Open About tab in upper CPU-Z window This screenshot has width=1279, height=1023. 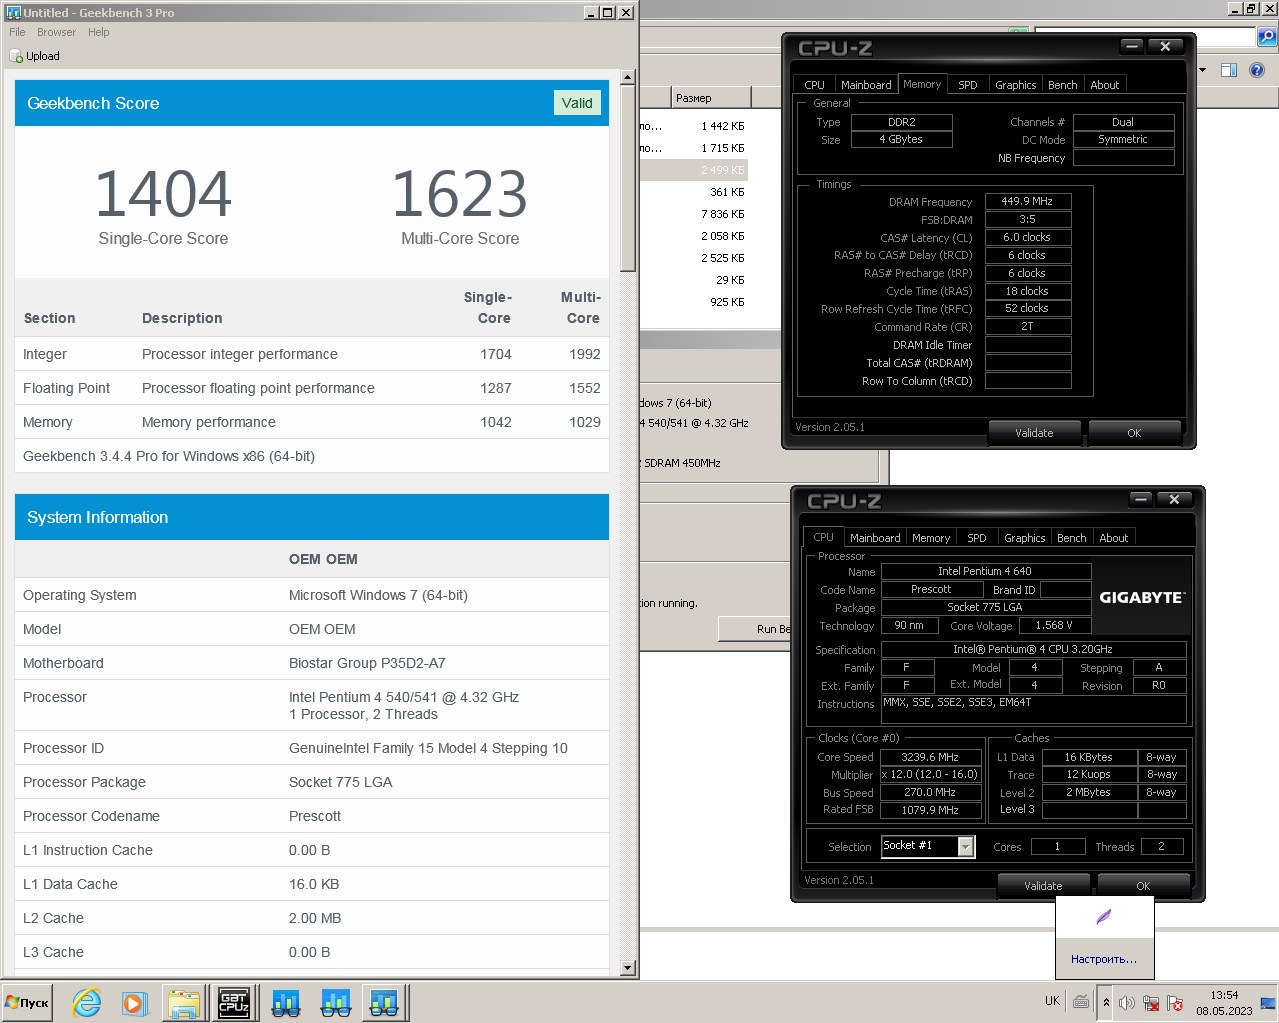point(1105,85)
